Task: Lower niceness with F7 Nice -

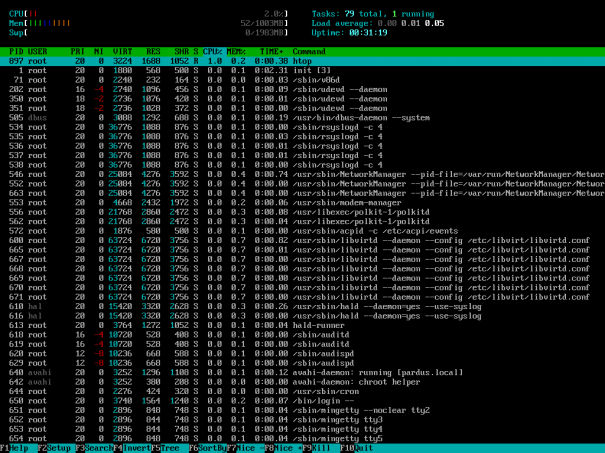Action: 245,448
